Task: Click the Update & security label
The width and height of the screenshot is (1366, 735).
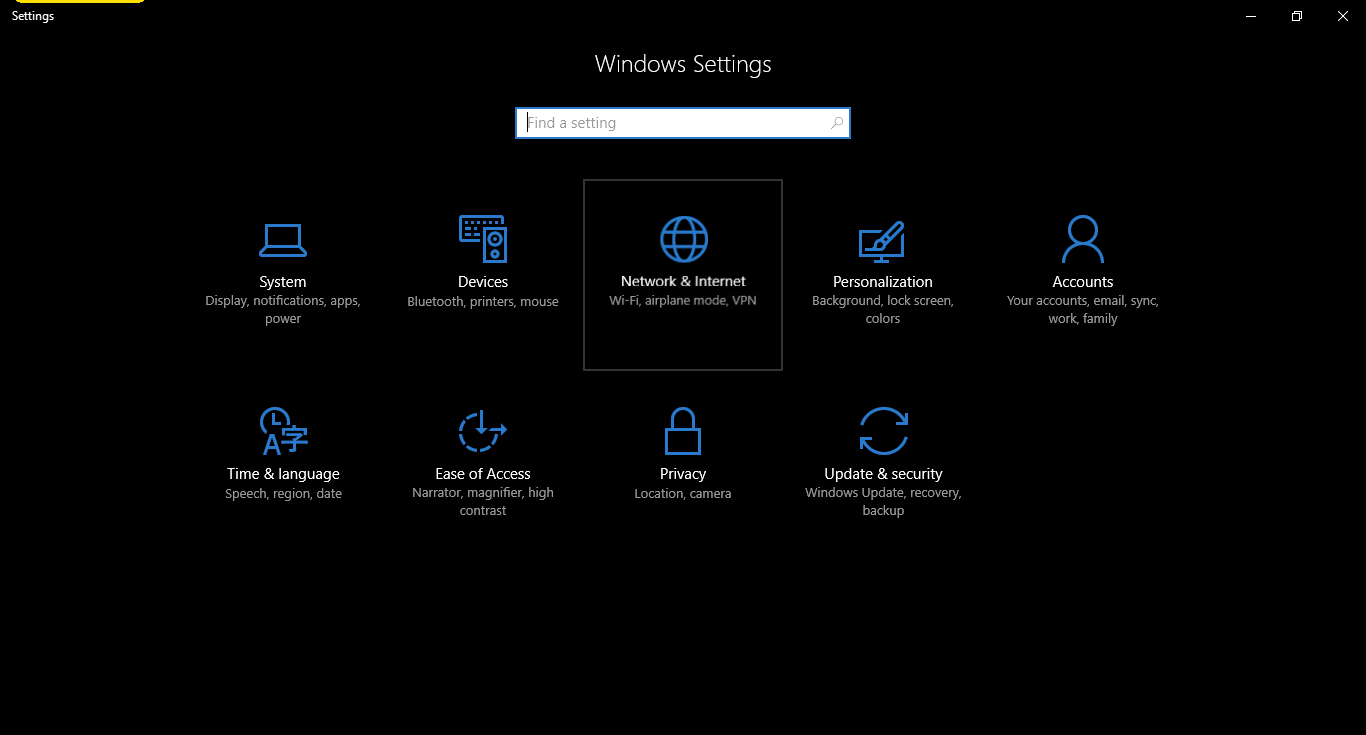Action: coord(883,474)
